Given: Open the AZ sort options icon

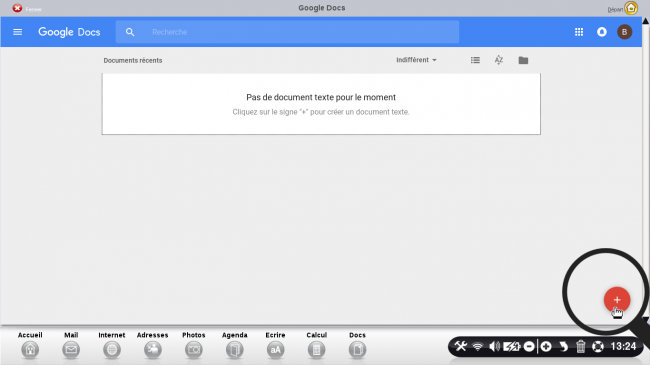Looking at the screenshot, I should coord(499,60).
